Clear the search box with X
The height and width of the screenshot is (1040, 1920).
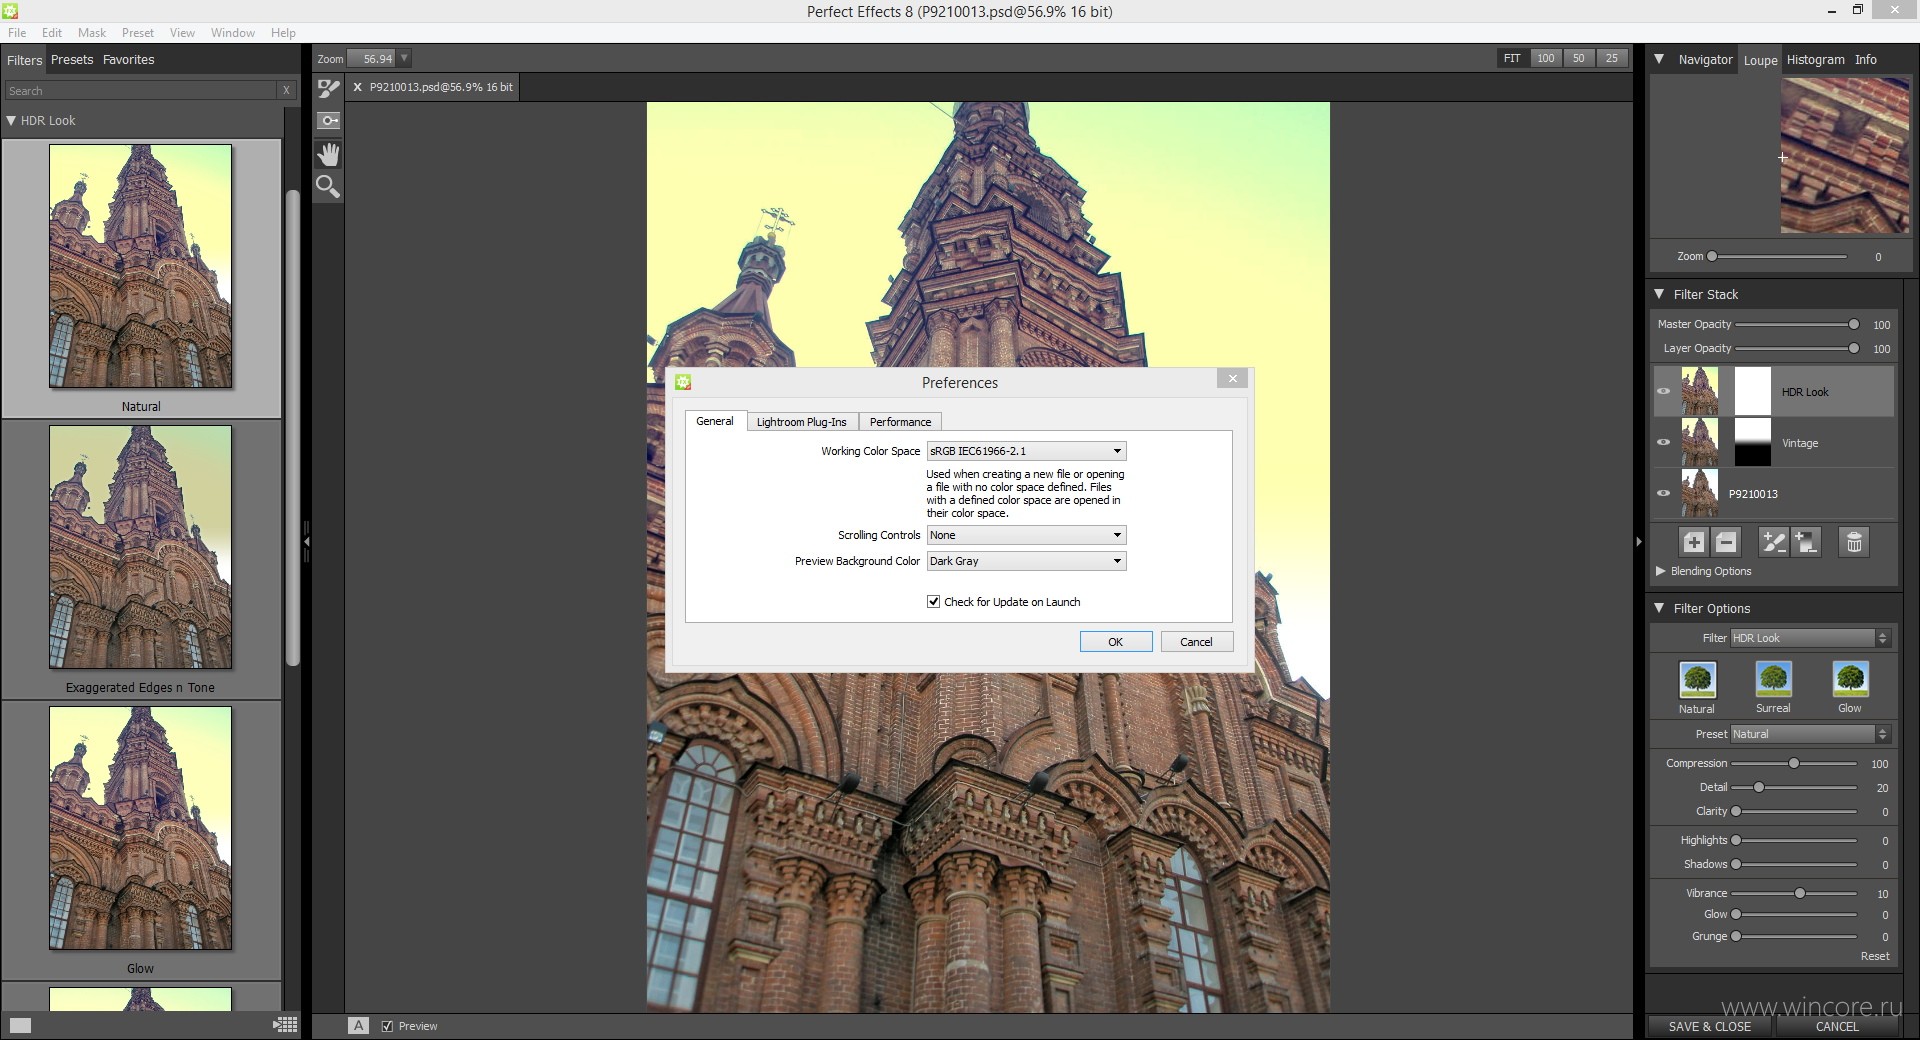(x=287, y=90)
